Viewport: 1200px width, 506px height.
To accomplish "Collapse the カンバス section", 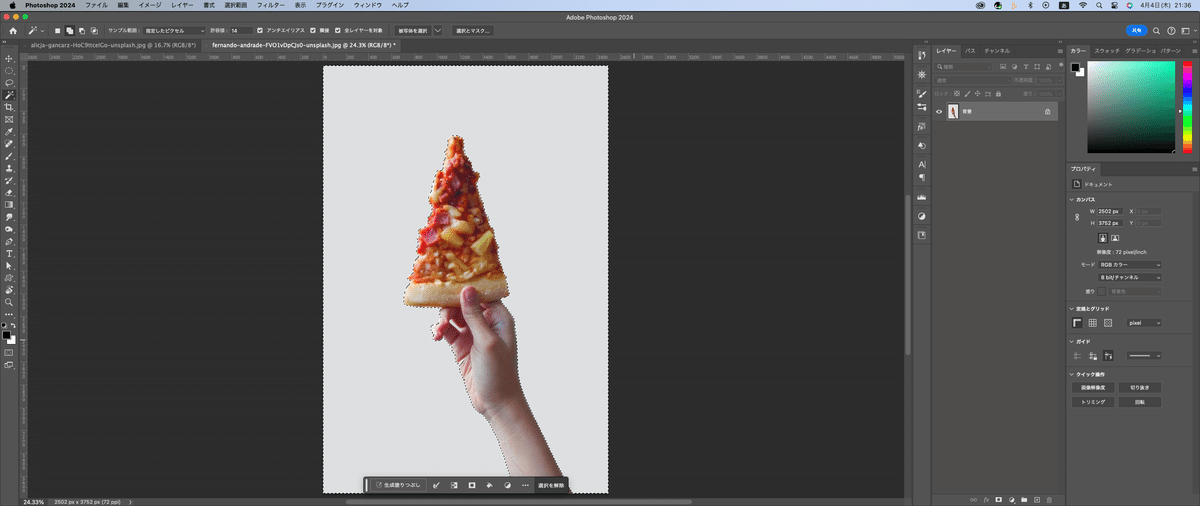I will pyautogui.click(x=1071, y=198).
